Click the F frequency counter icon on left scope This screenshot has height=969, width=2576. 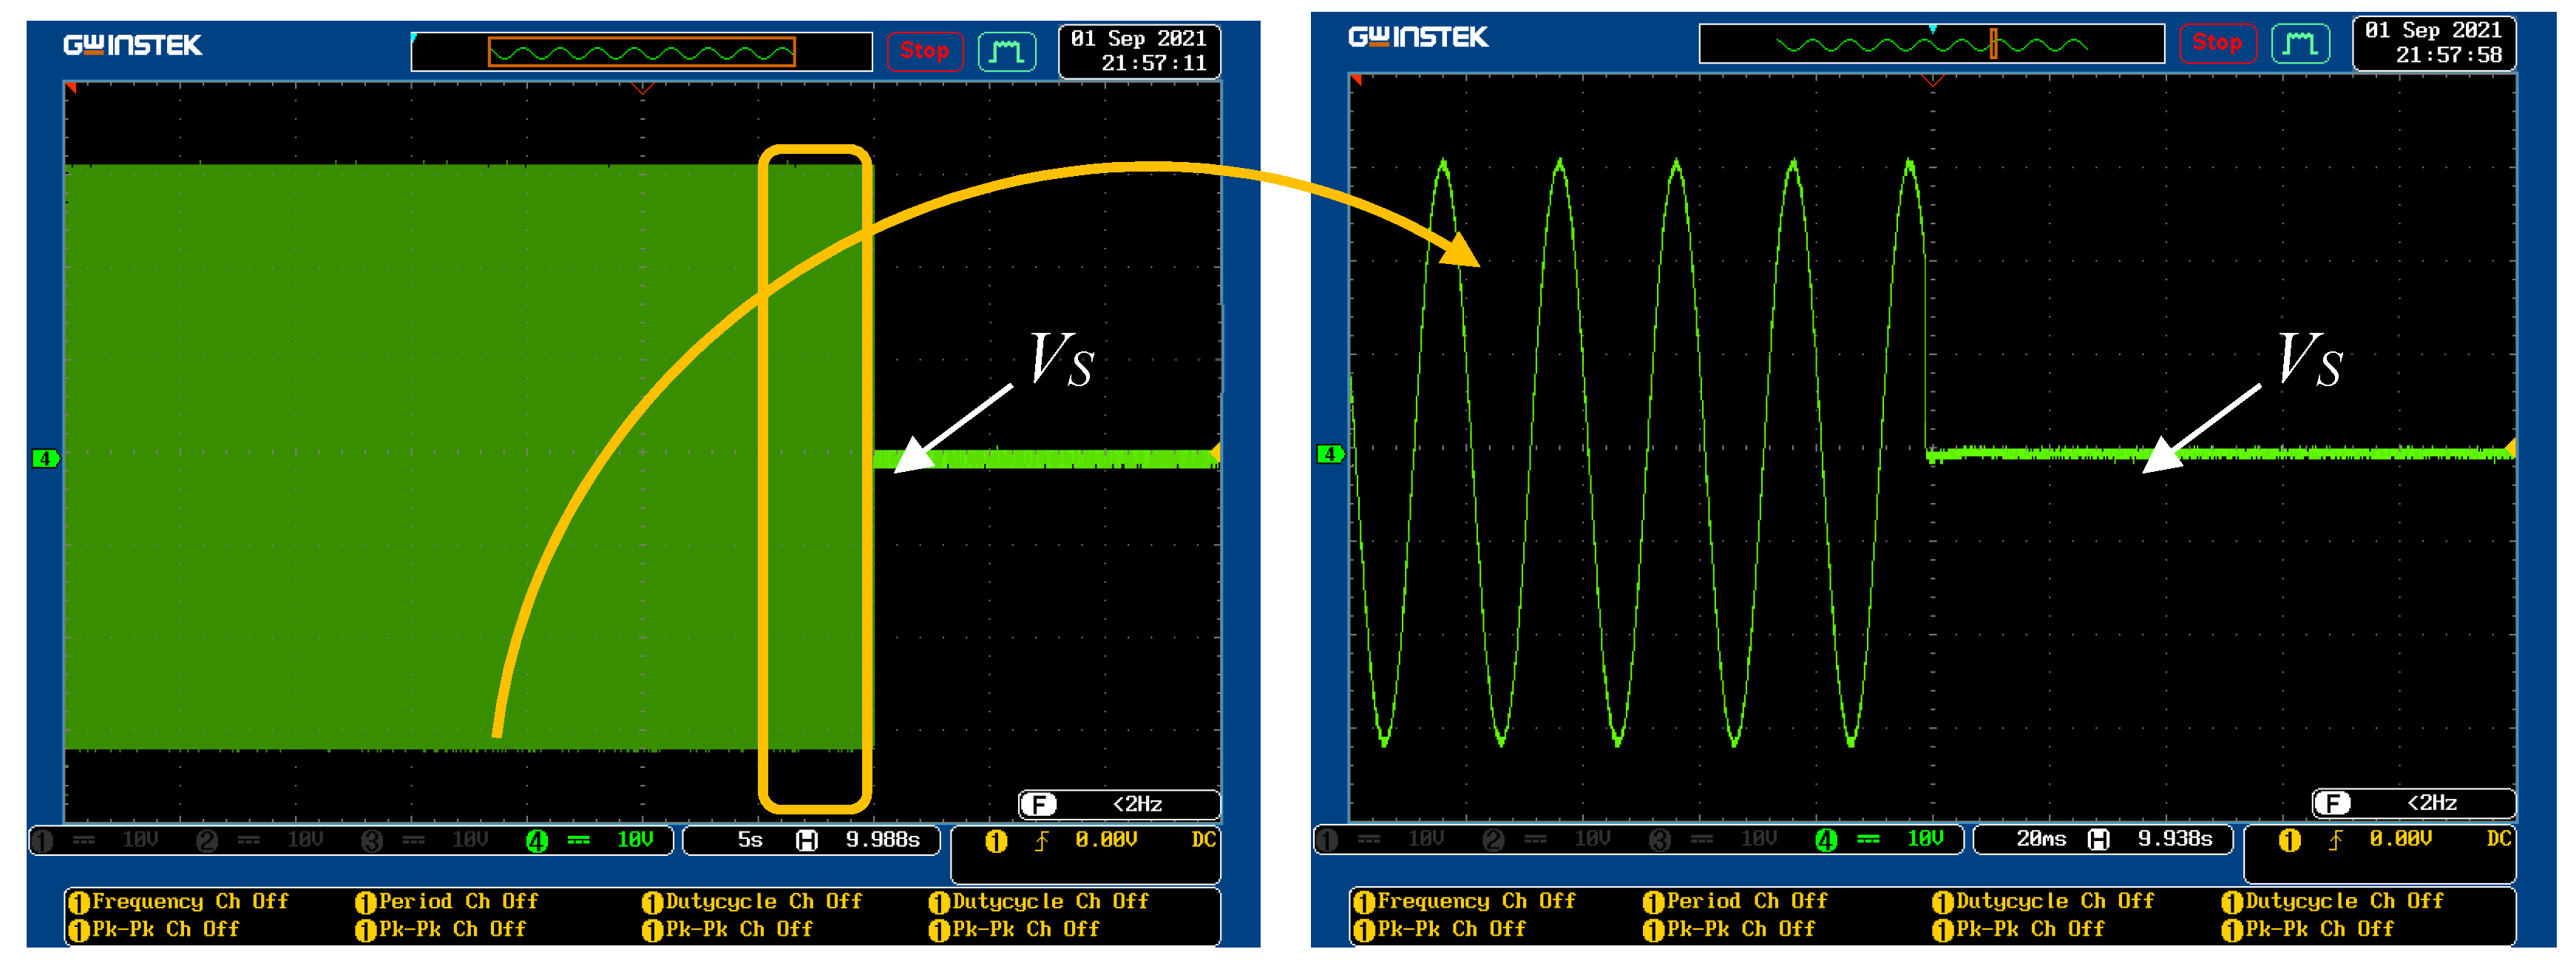(x=1039, y=804)
